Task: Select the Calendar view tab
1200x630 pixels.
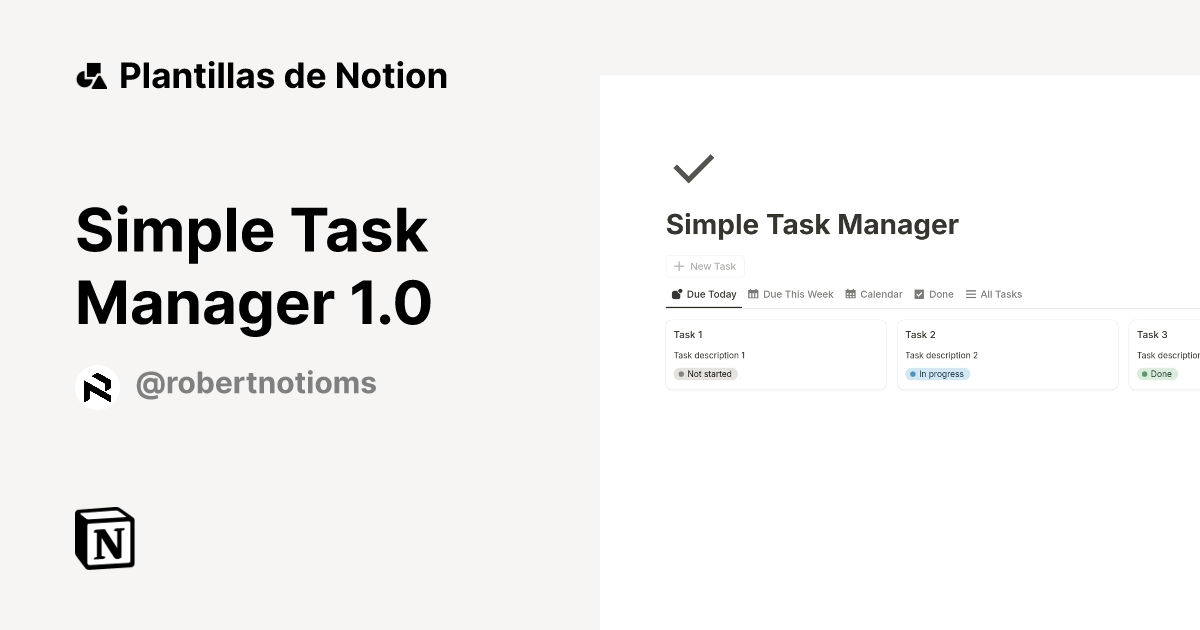Action: [x=874, y=294]
